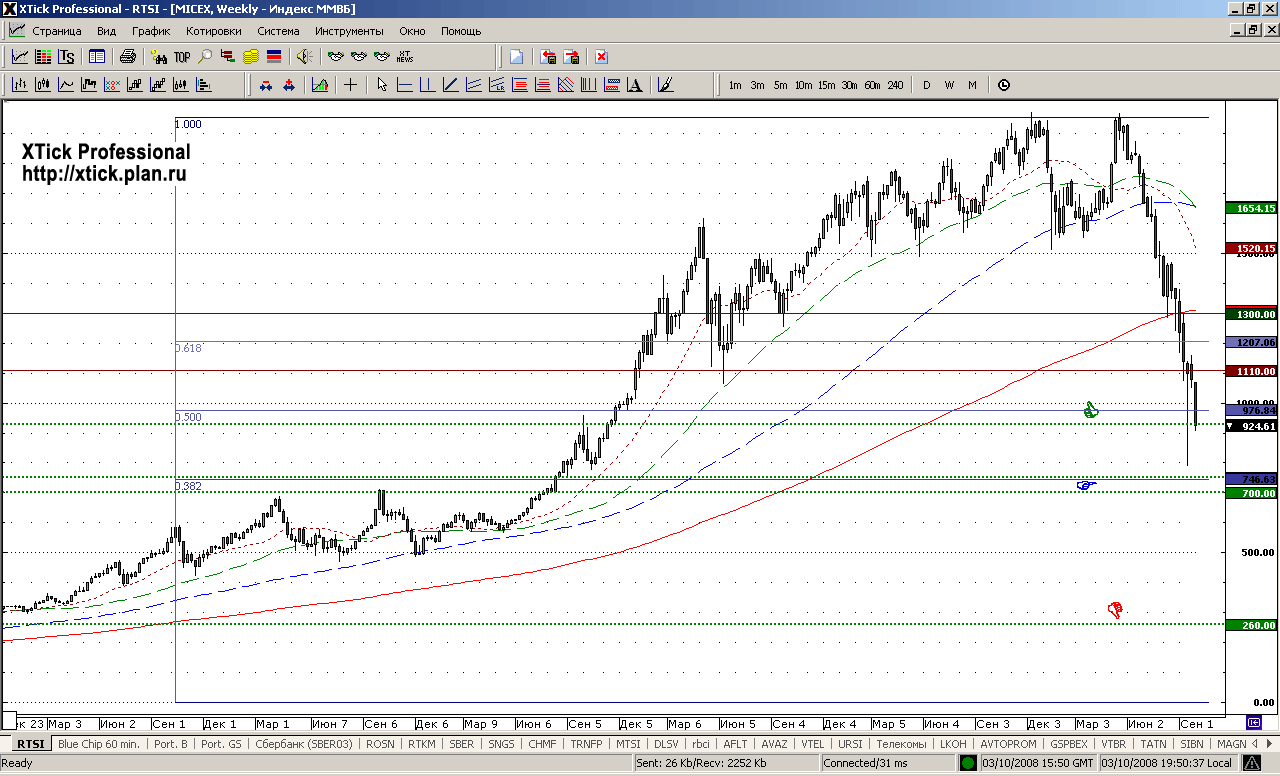1280x776 pixels.
Task: Click the 1520.15 dark red price label
Action: click(x=1251, y=248)
